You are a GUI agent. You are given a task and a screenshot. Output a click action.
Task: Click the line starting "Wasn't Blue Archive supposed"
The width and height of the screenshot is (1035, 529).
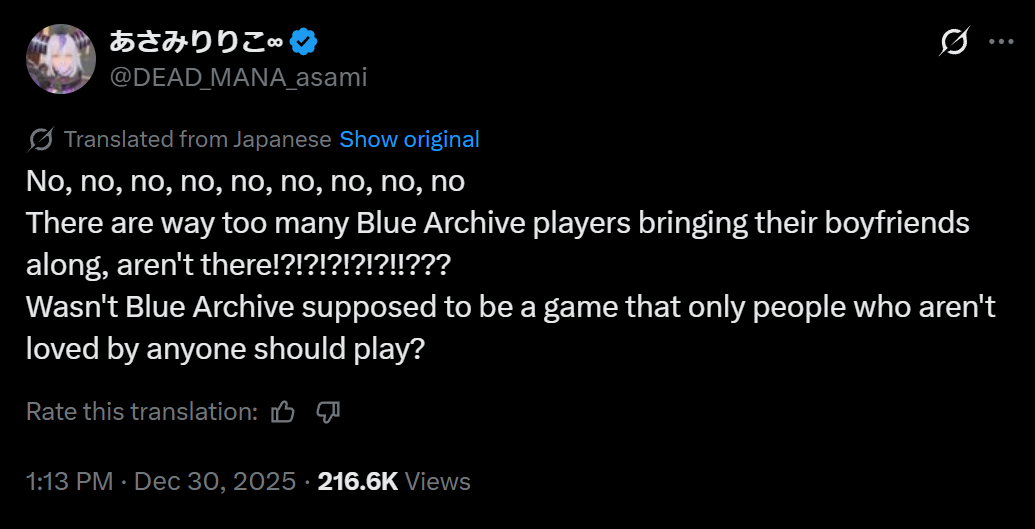tap(510, 308)
